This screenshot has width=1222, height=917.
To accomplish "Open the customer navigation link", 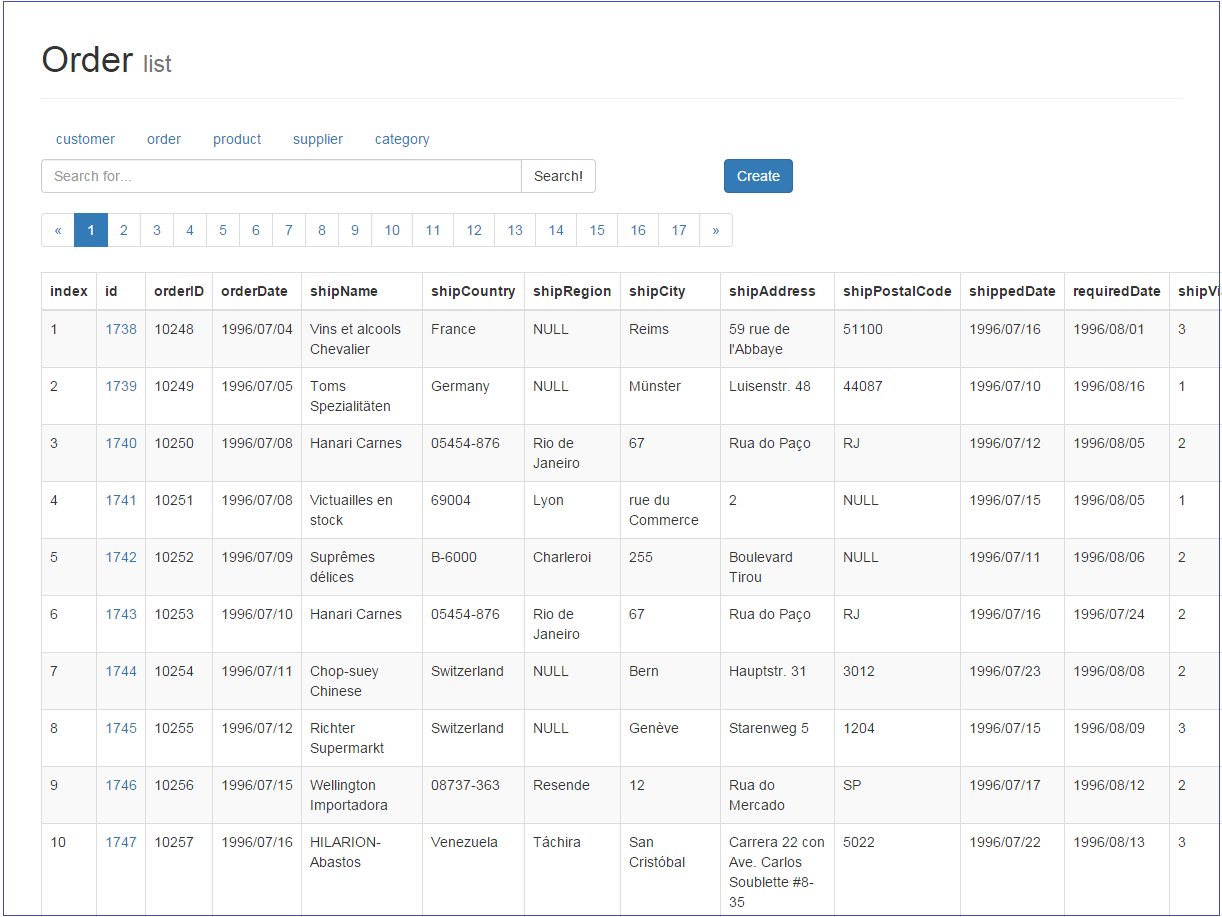I will [85, 139].
